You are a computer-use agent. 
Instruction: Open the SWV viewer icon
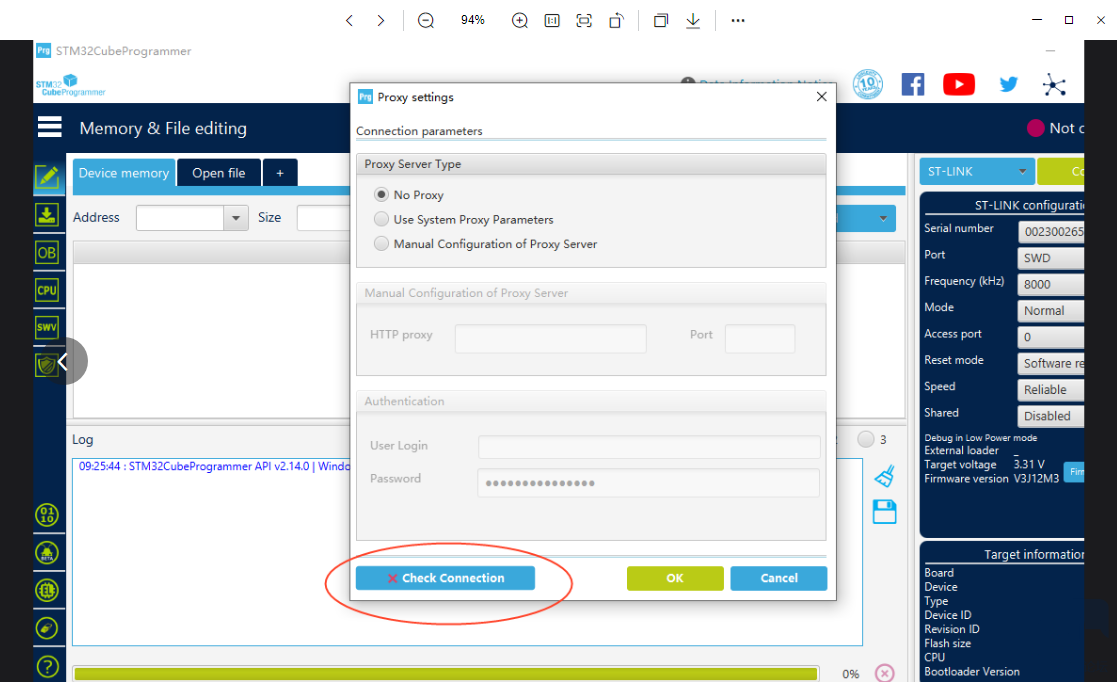pyautogui.click(x=47, y=327)
